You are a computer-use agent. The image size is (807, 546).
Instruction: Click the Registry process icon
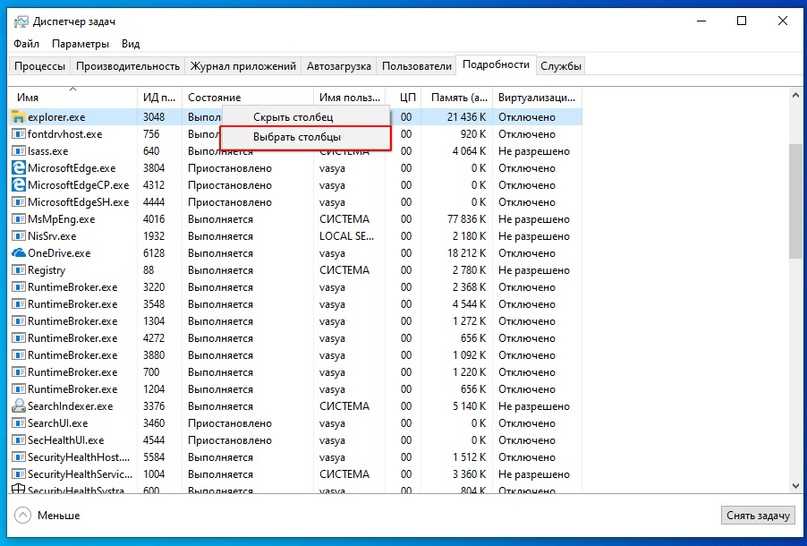point(18,270)
